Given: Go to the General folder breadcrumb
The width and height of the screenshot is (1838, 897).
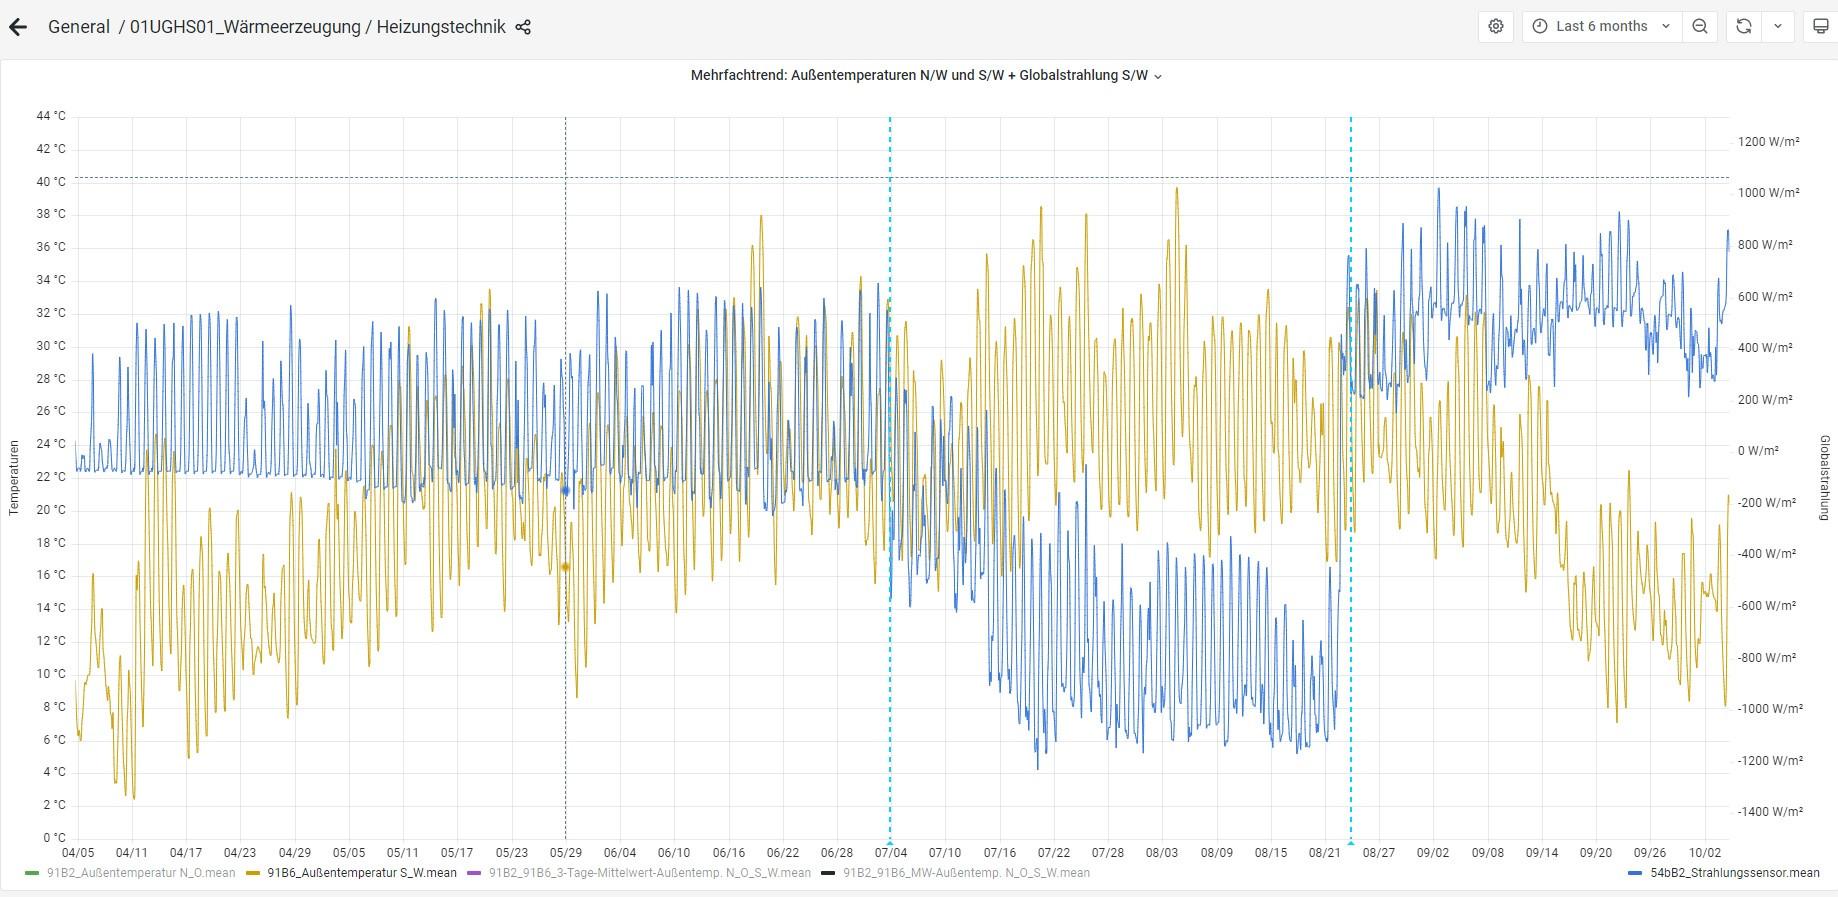Looking at the screenshot, I should (x=79, y=27).
